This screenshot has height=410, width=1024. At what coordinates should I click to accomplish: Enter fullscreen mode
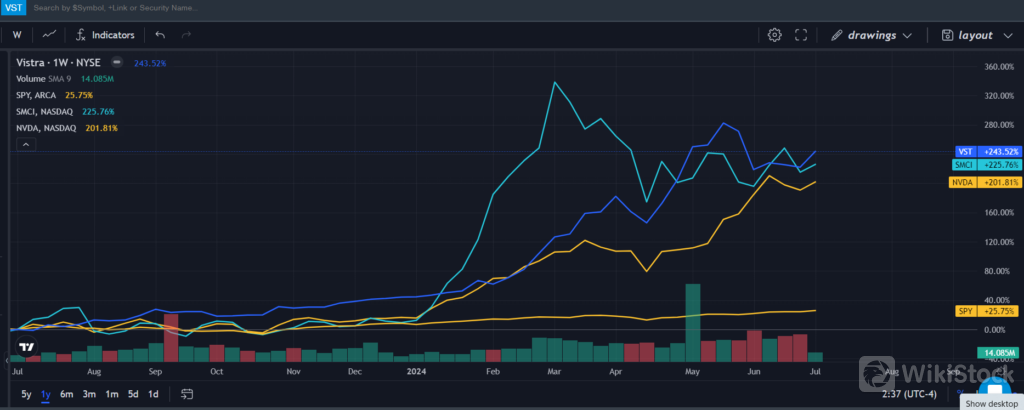coord(801,35)
